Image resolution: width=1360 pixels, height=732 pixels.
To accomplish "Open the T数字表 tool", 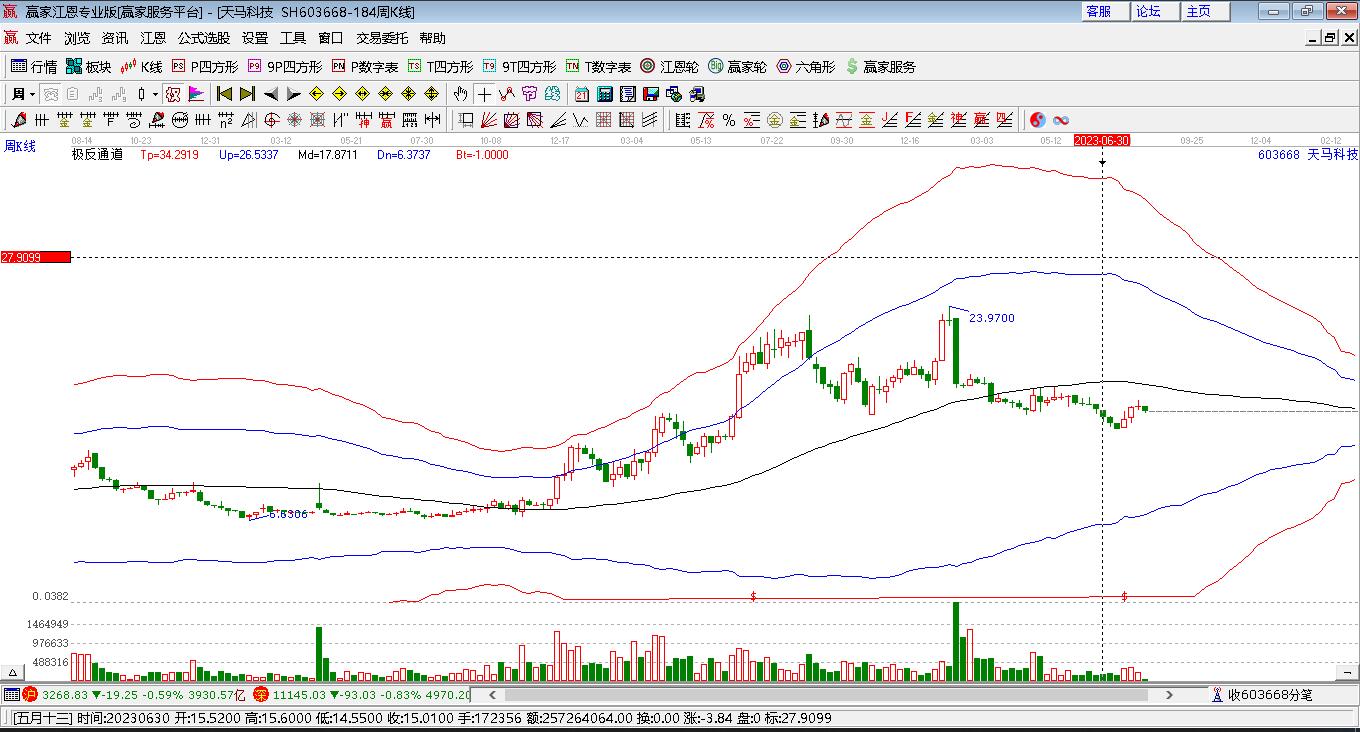I will 599,67.
